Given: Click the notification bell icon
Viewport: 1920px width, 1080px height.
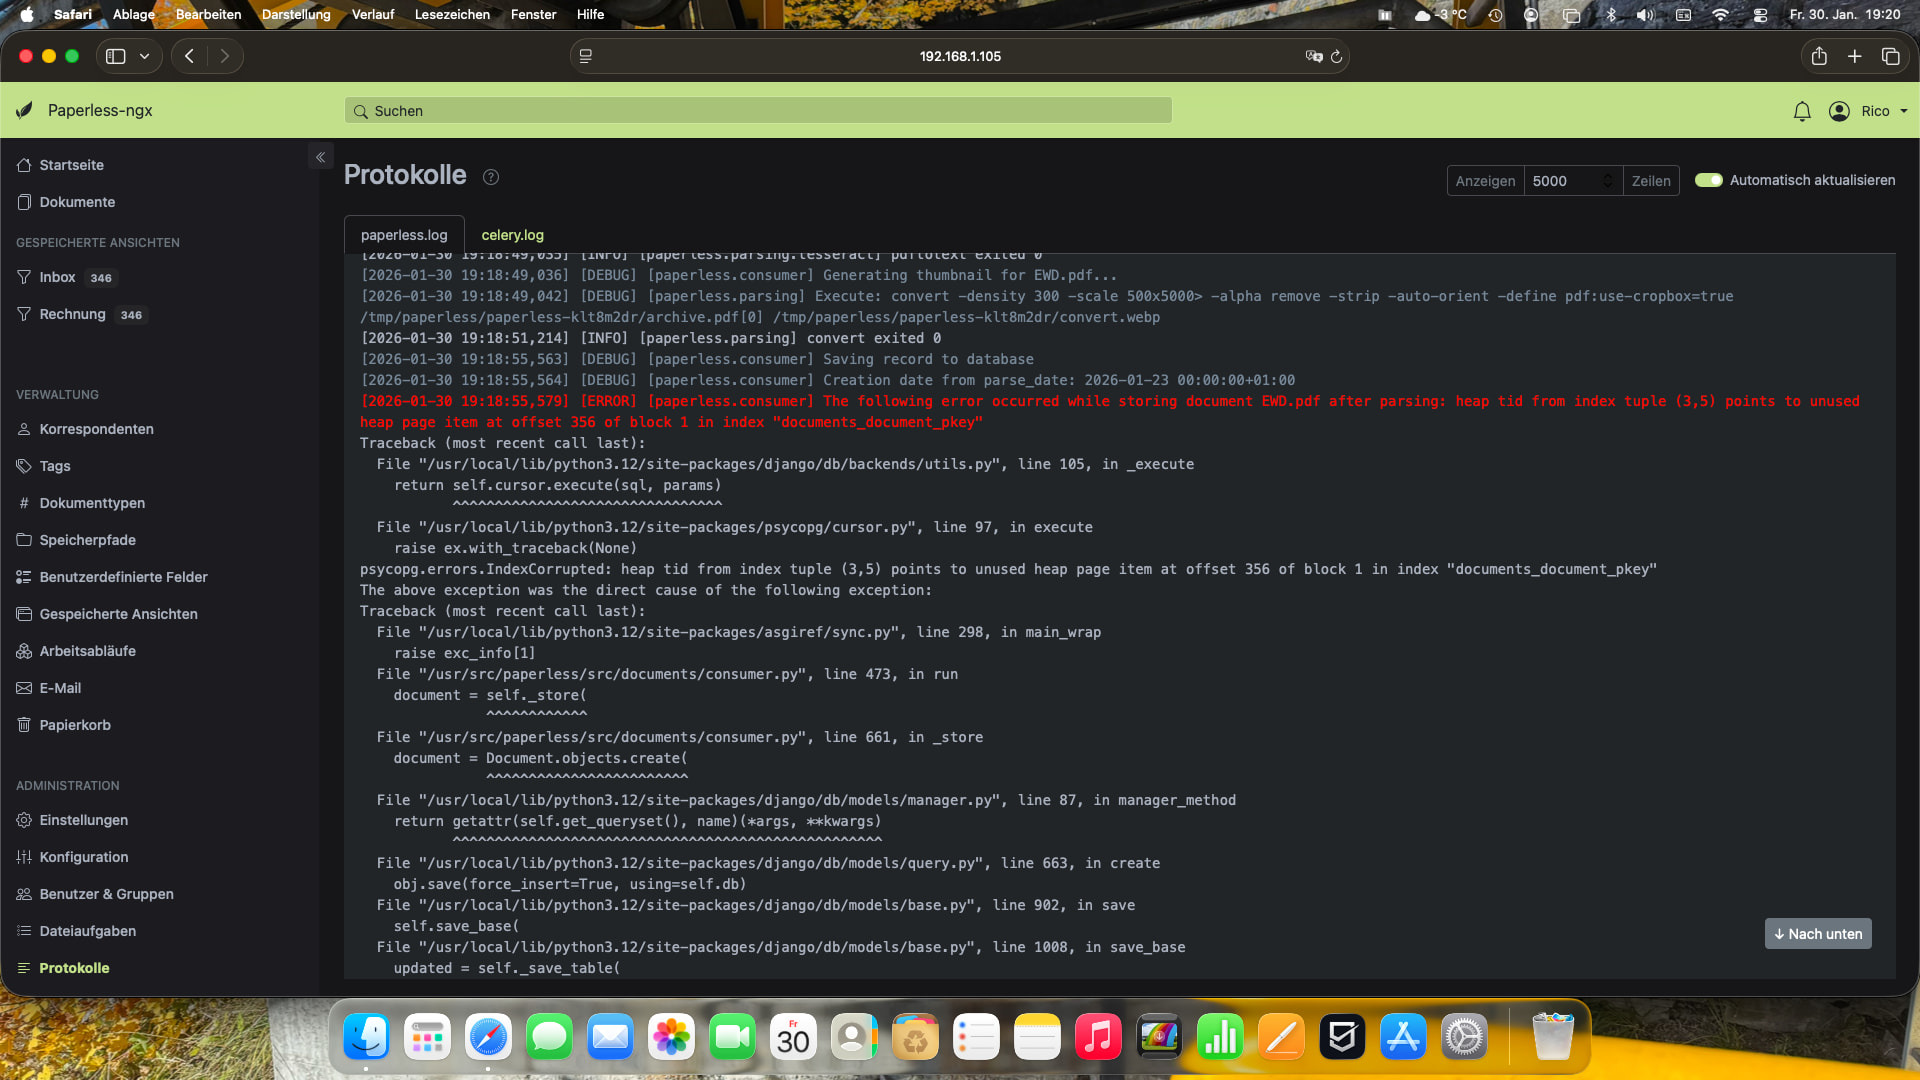Looking at the screenshot, I should (1802, 111).
